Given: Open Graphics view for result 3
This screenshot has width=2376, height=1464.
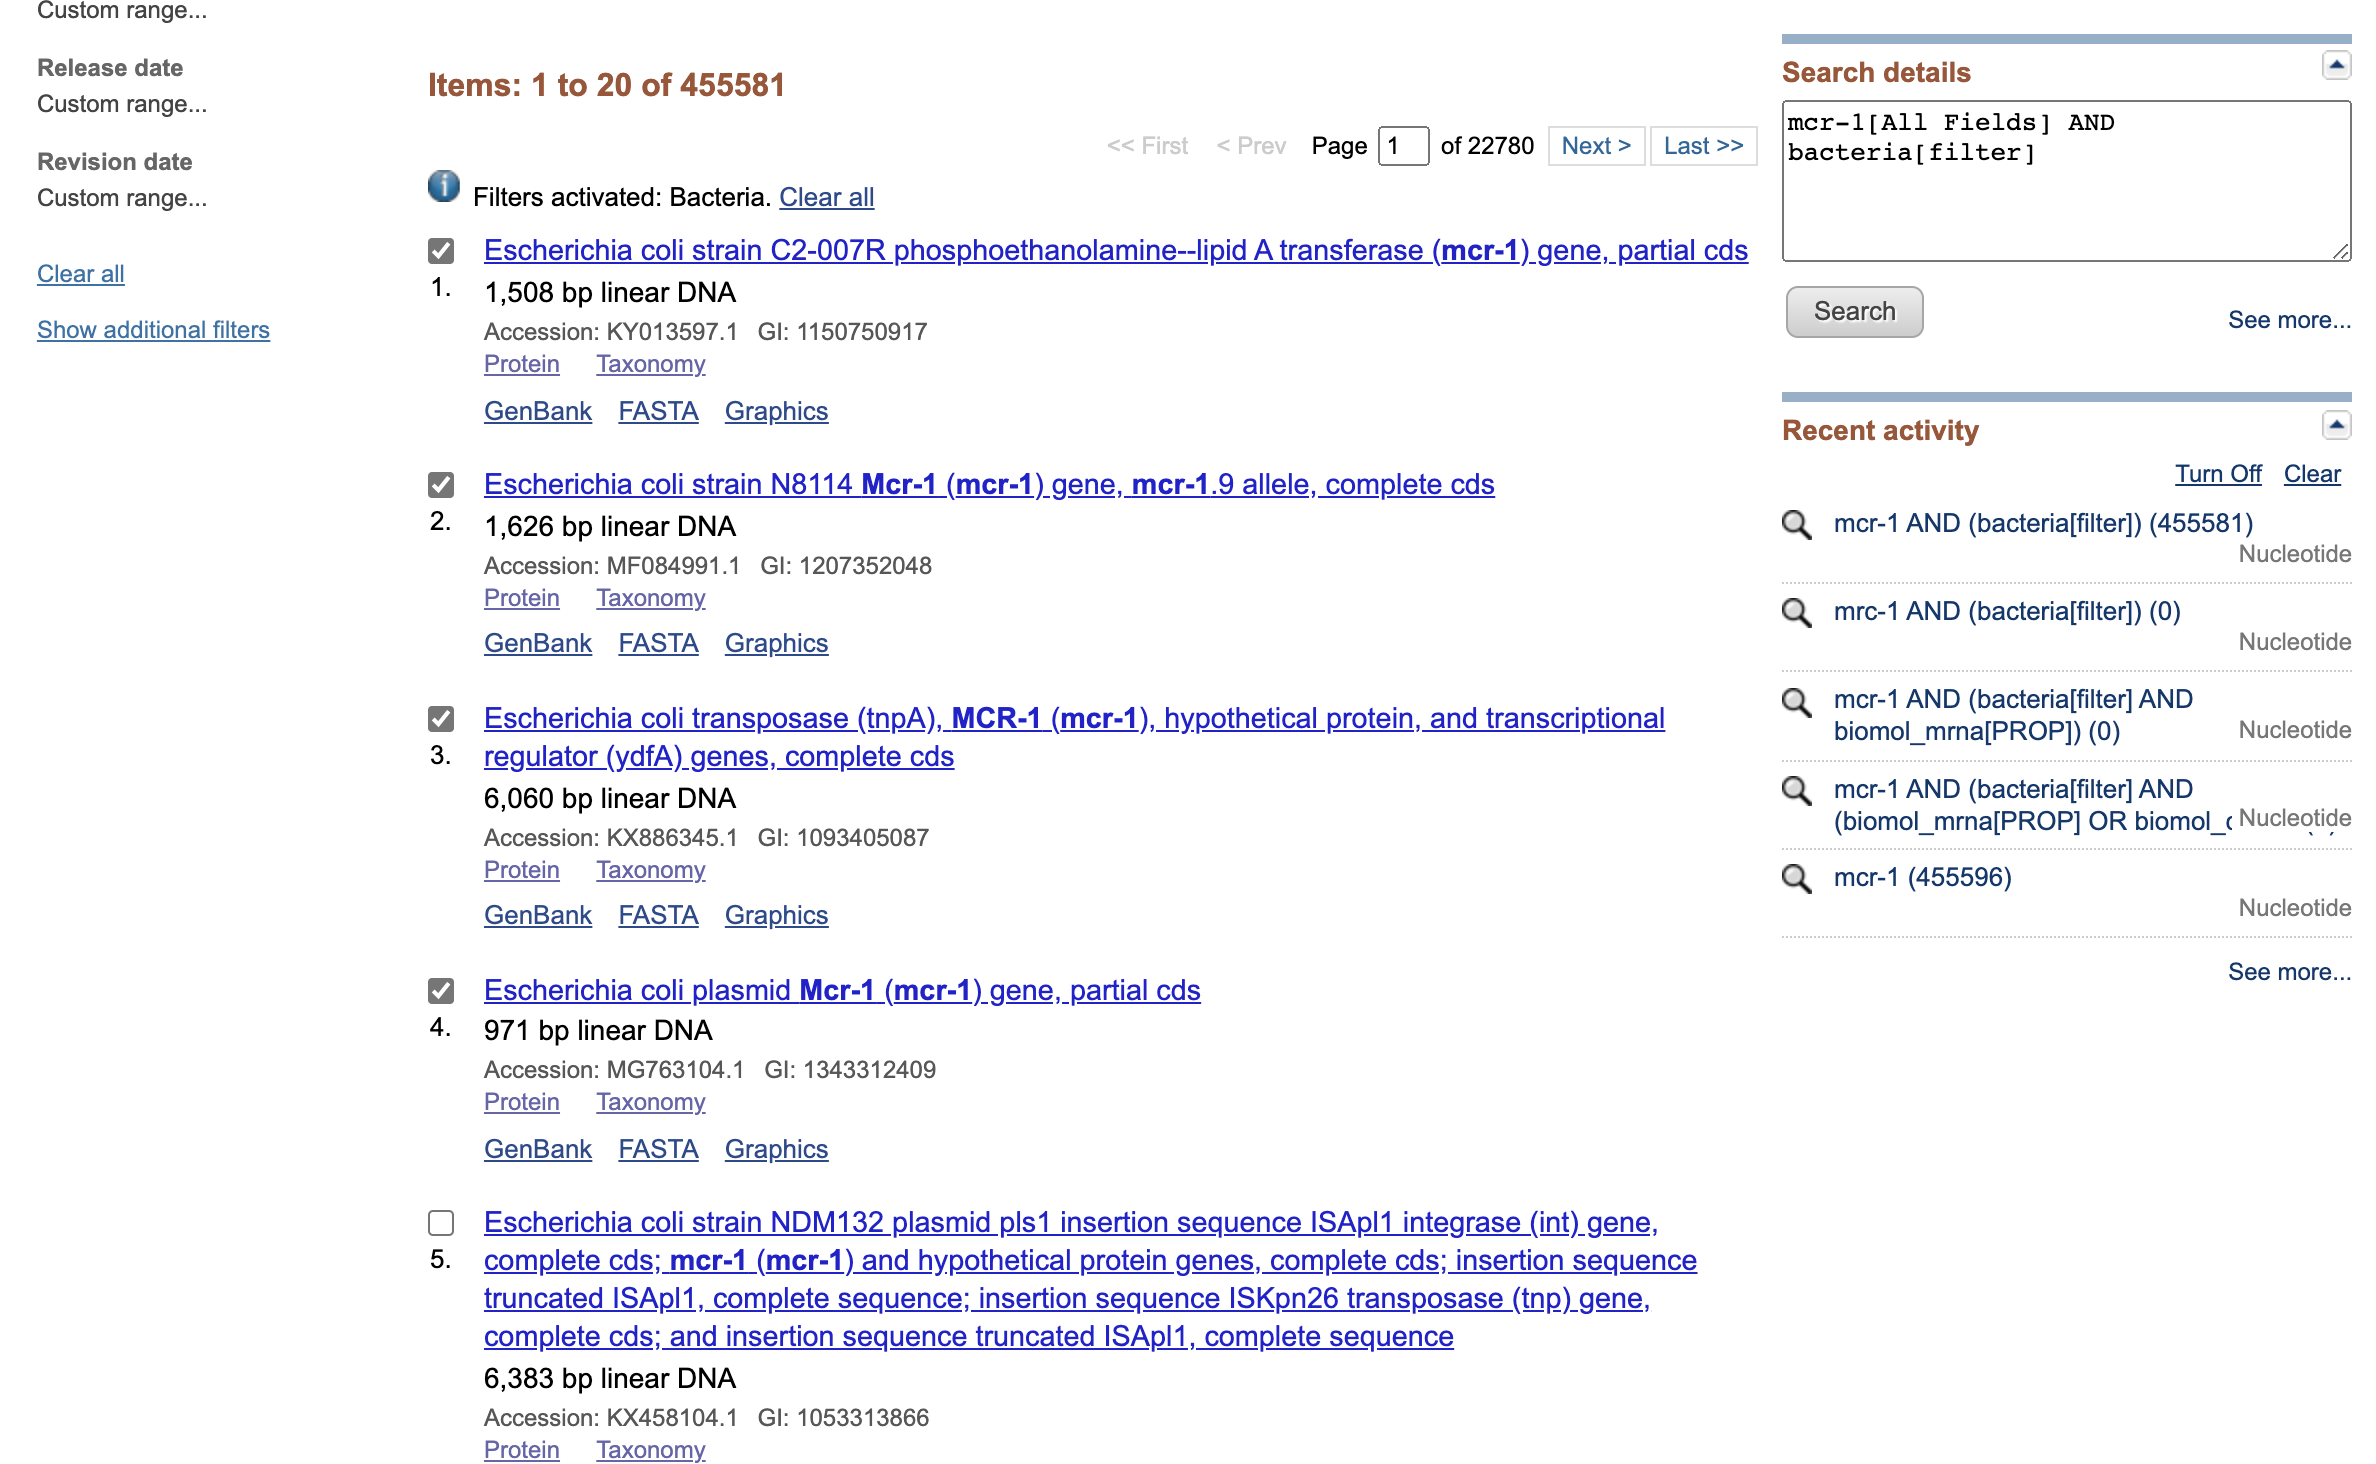Looking at the screenshot, I should click(776, 915).
